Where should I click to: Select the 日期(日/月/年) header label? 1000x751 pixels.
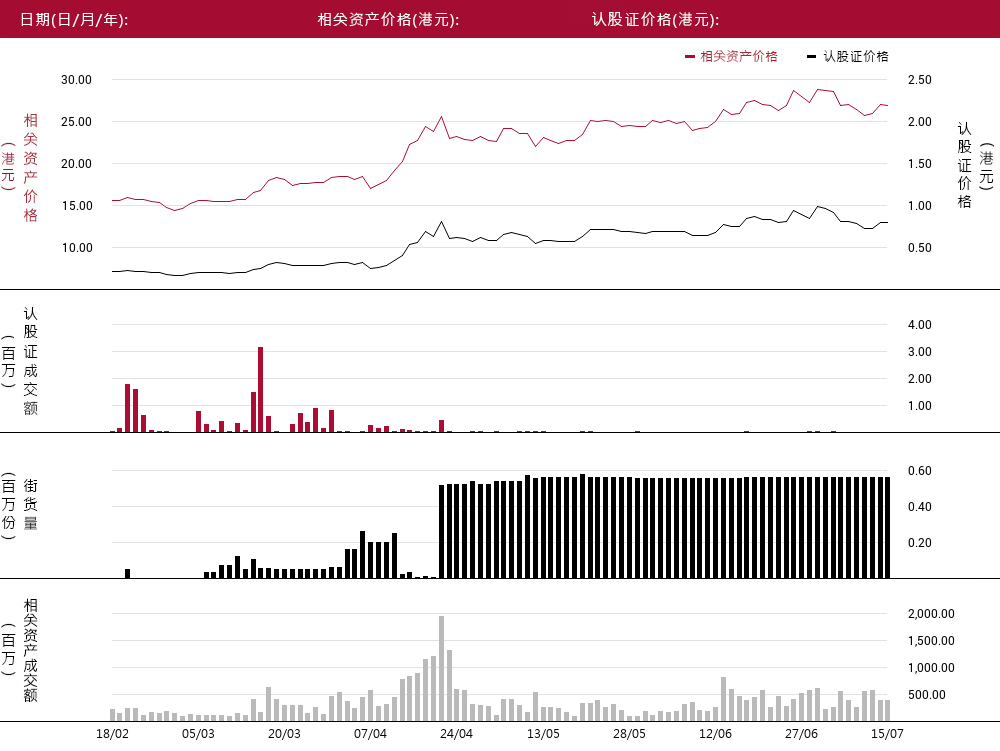point(74,20)
